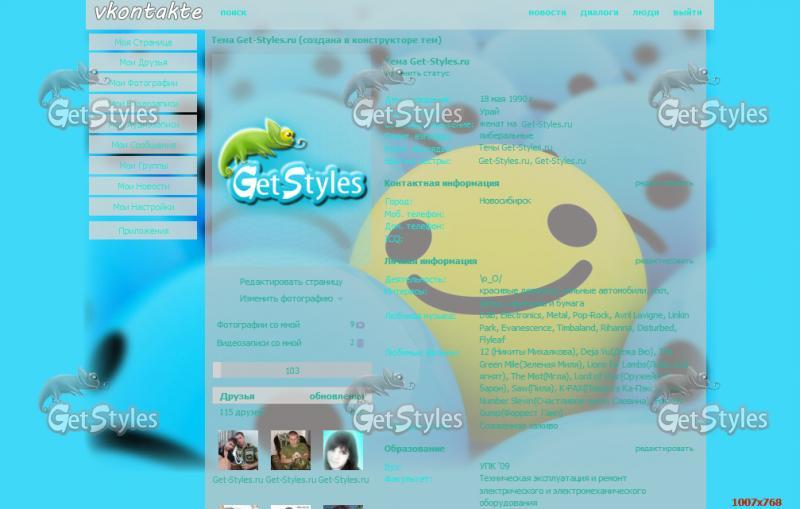Open Мои Сообщения in the sidebar
The image size is (800, 509).
click(x=143, y=145)
